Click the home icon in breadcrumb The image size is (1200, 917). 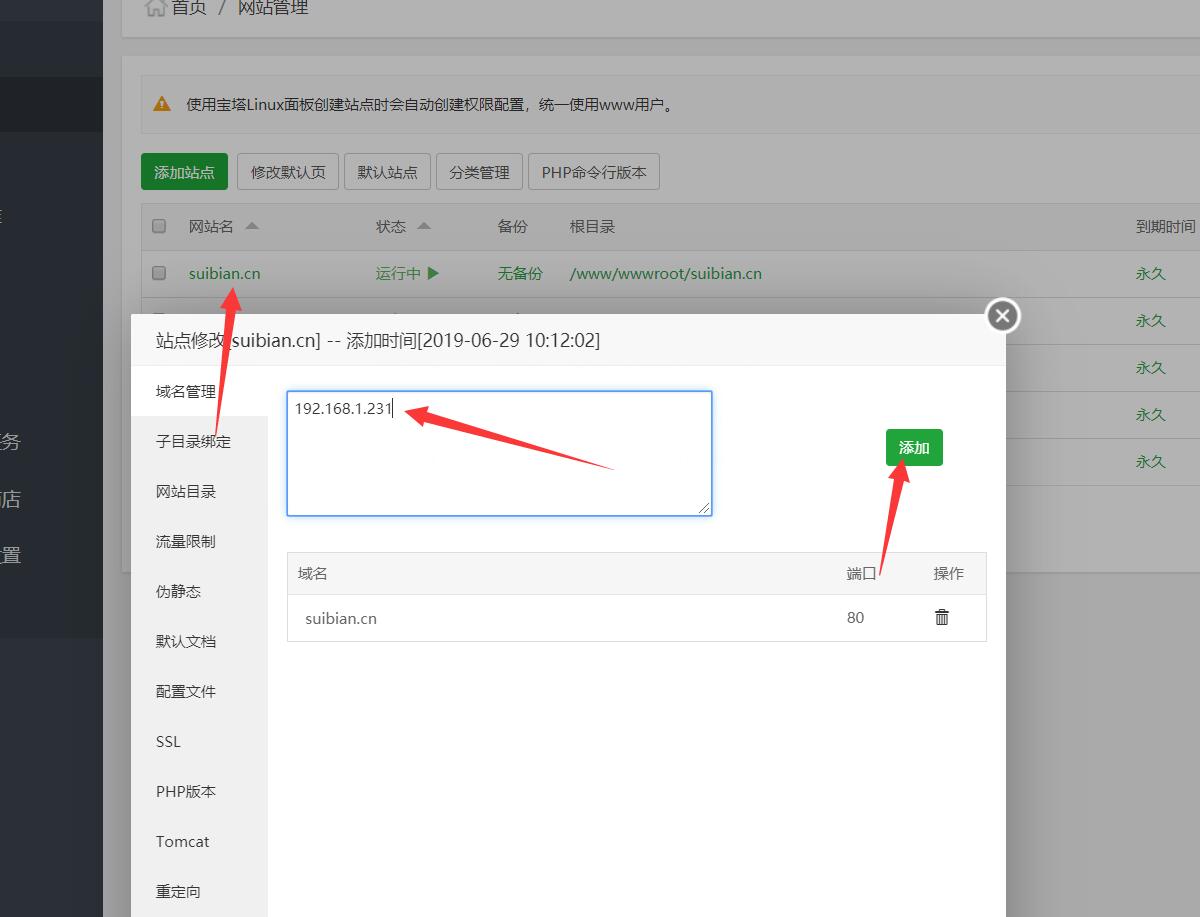coord(155,8)
